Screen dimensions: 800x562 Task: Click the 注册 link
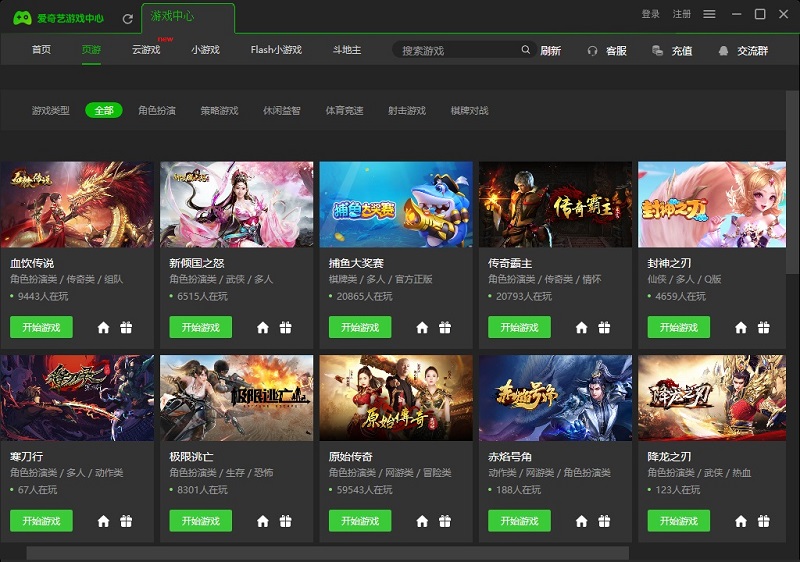682,14
